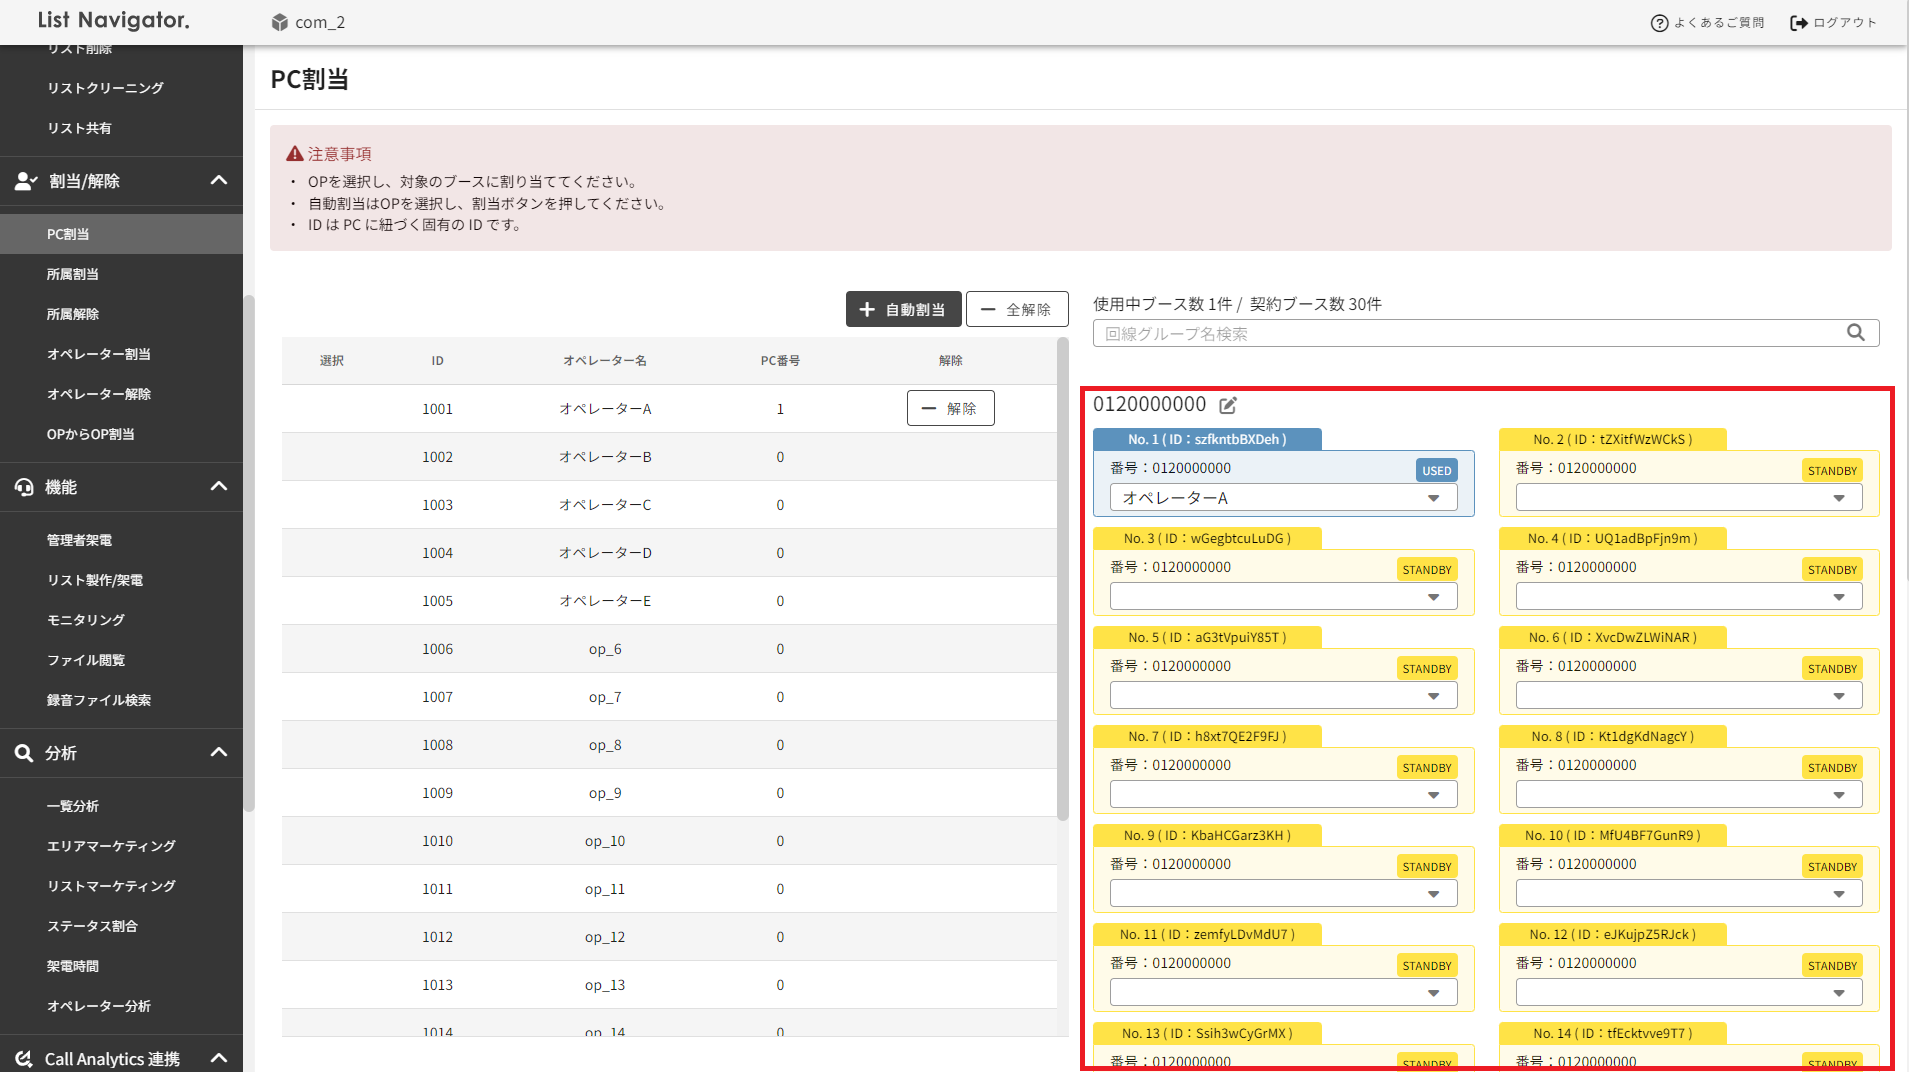Viewport: 1909px width, 1072px height.
Task: Click the List Navigator logo
Action: [x=113, y=20]
